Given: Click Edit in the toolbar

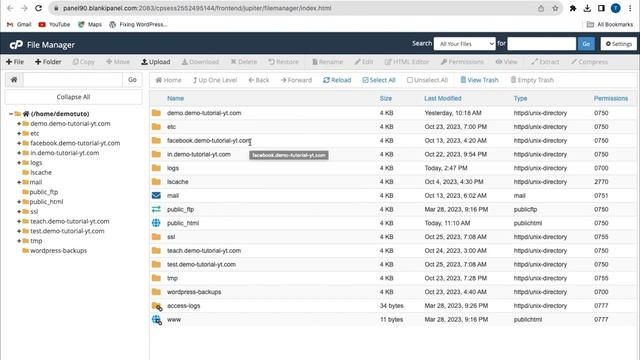Looking at the screenshot, I should 364,62.
